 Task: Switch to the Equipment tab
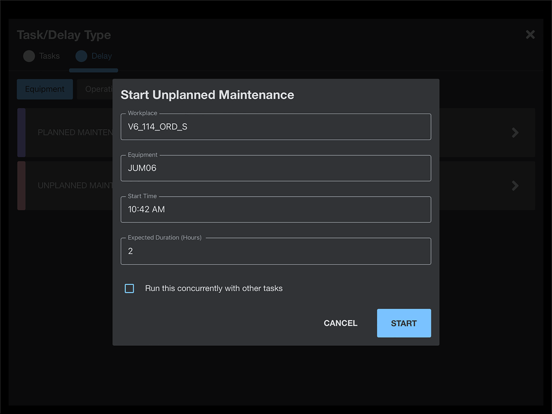(x=45, y=89)
